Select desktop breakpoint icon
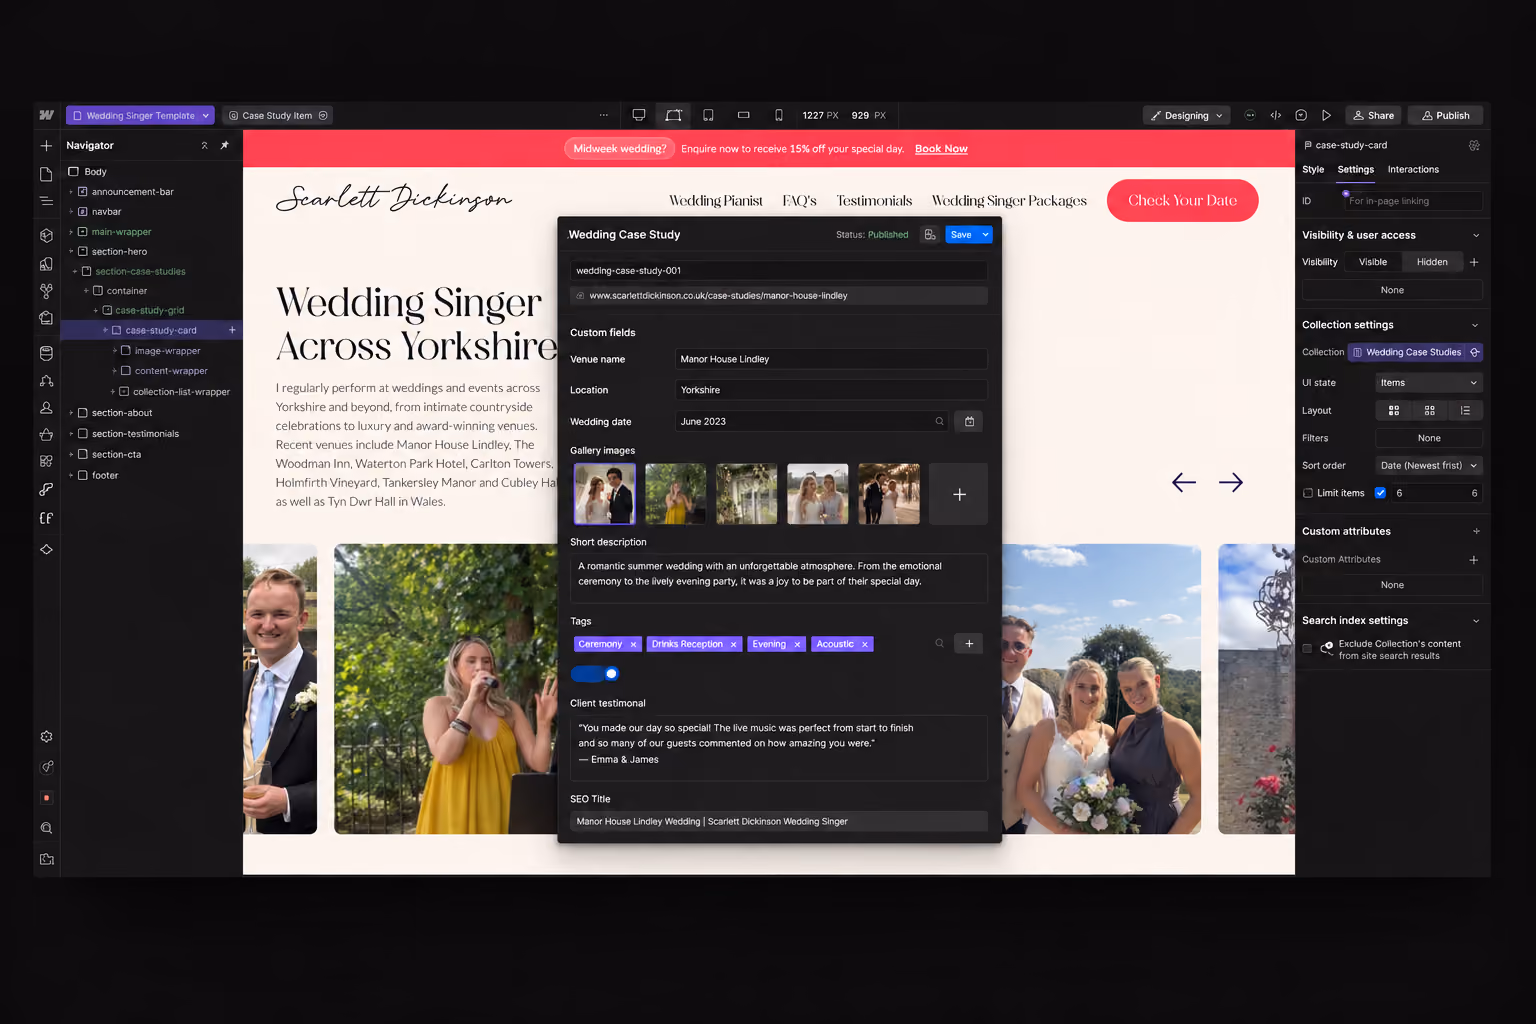This screenshot has width=1536, height=1024. 639,115
